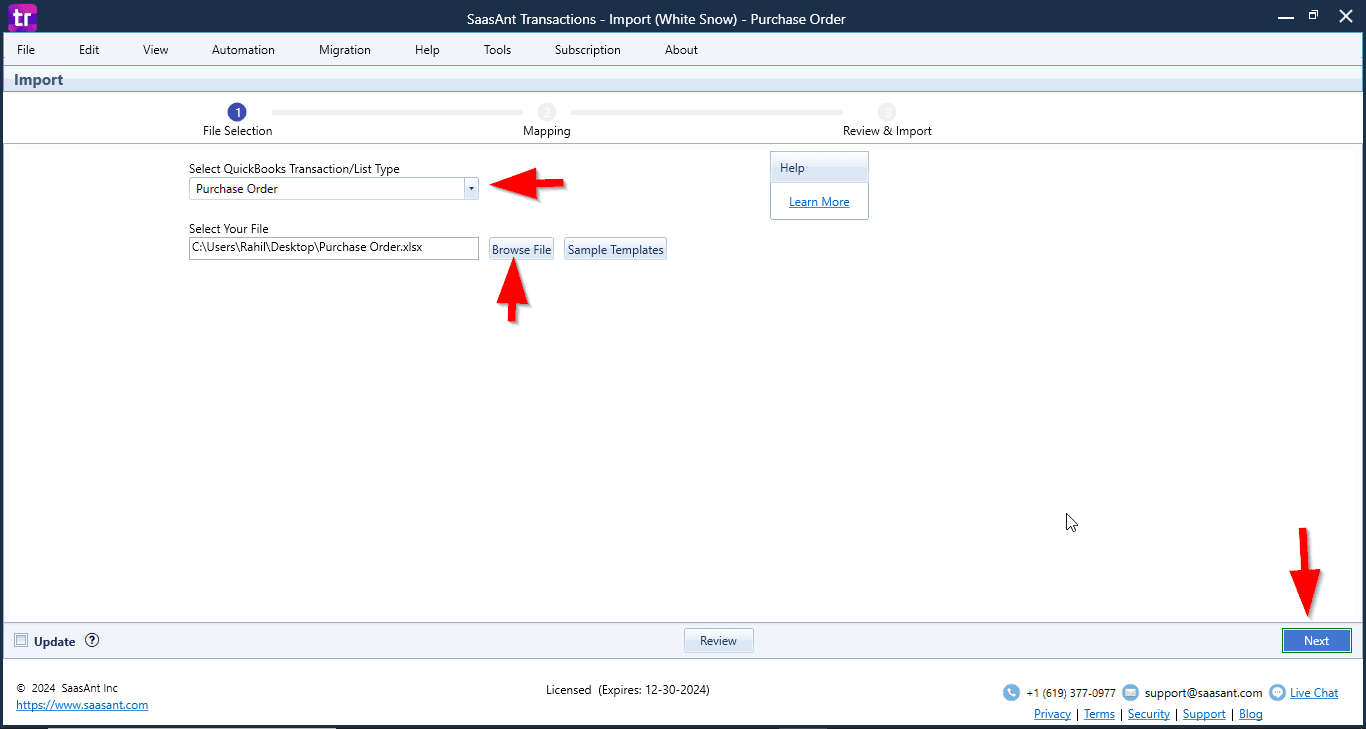This screenshot has width=1366, height=729.
Task: Click the file path input field
Action: pyautogui.click(x=334, y=248)
